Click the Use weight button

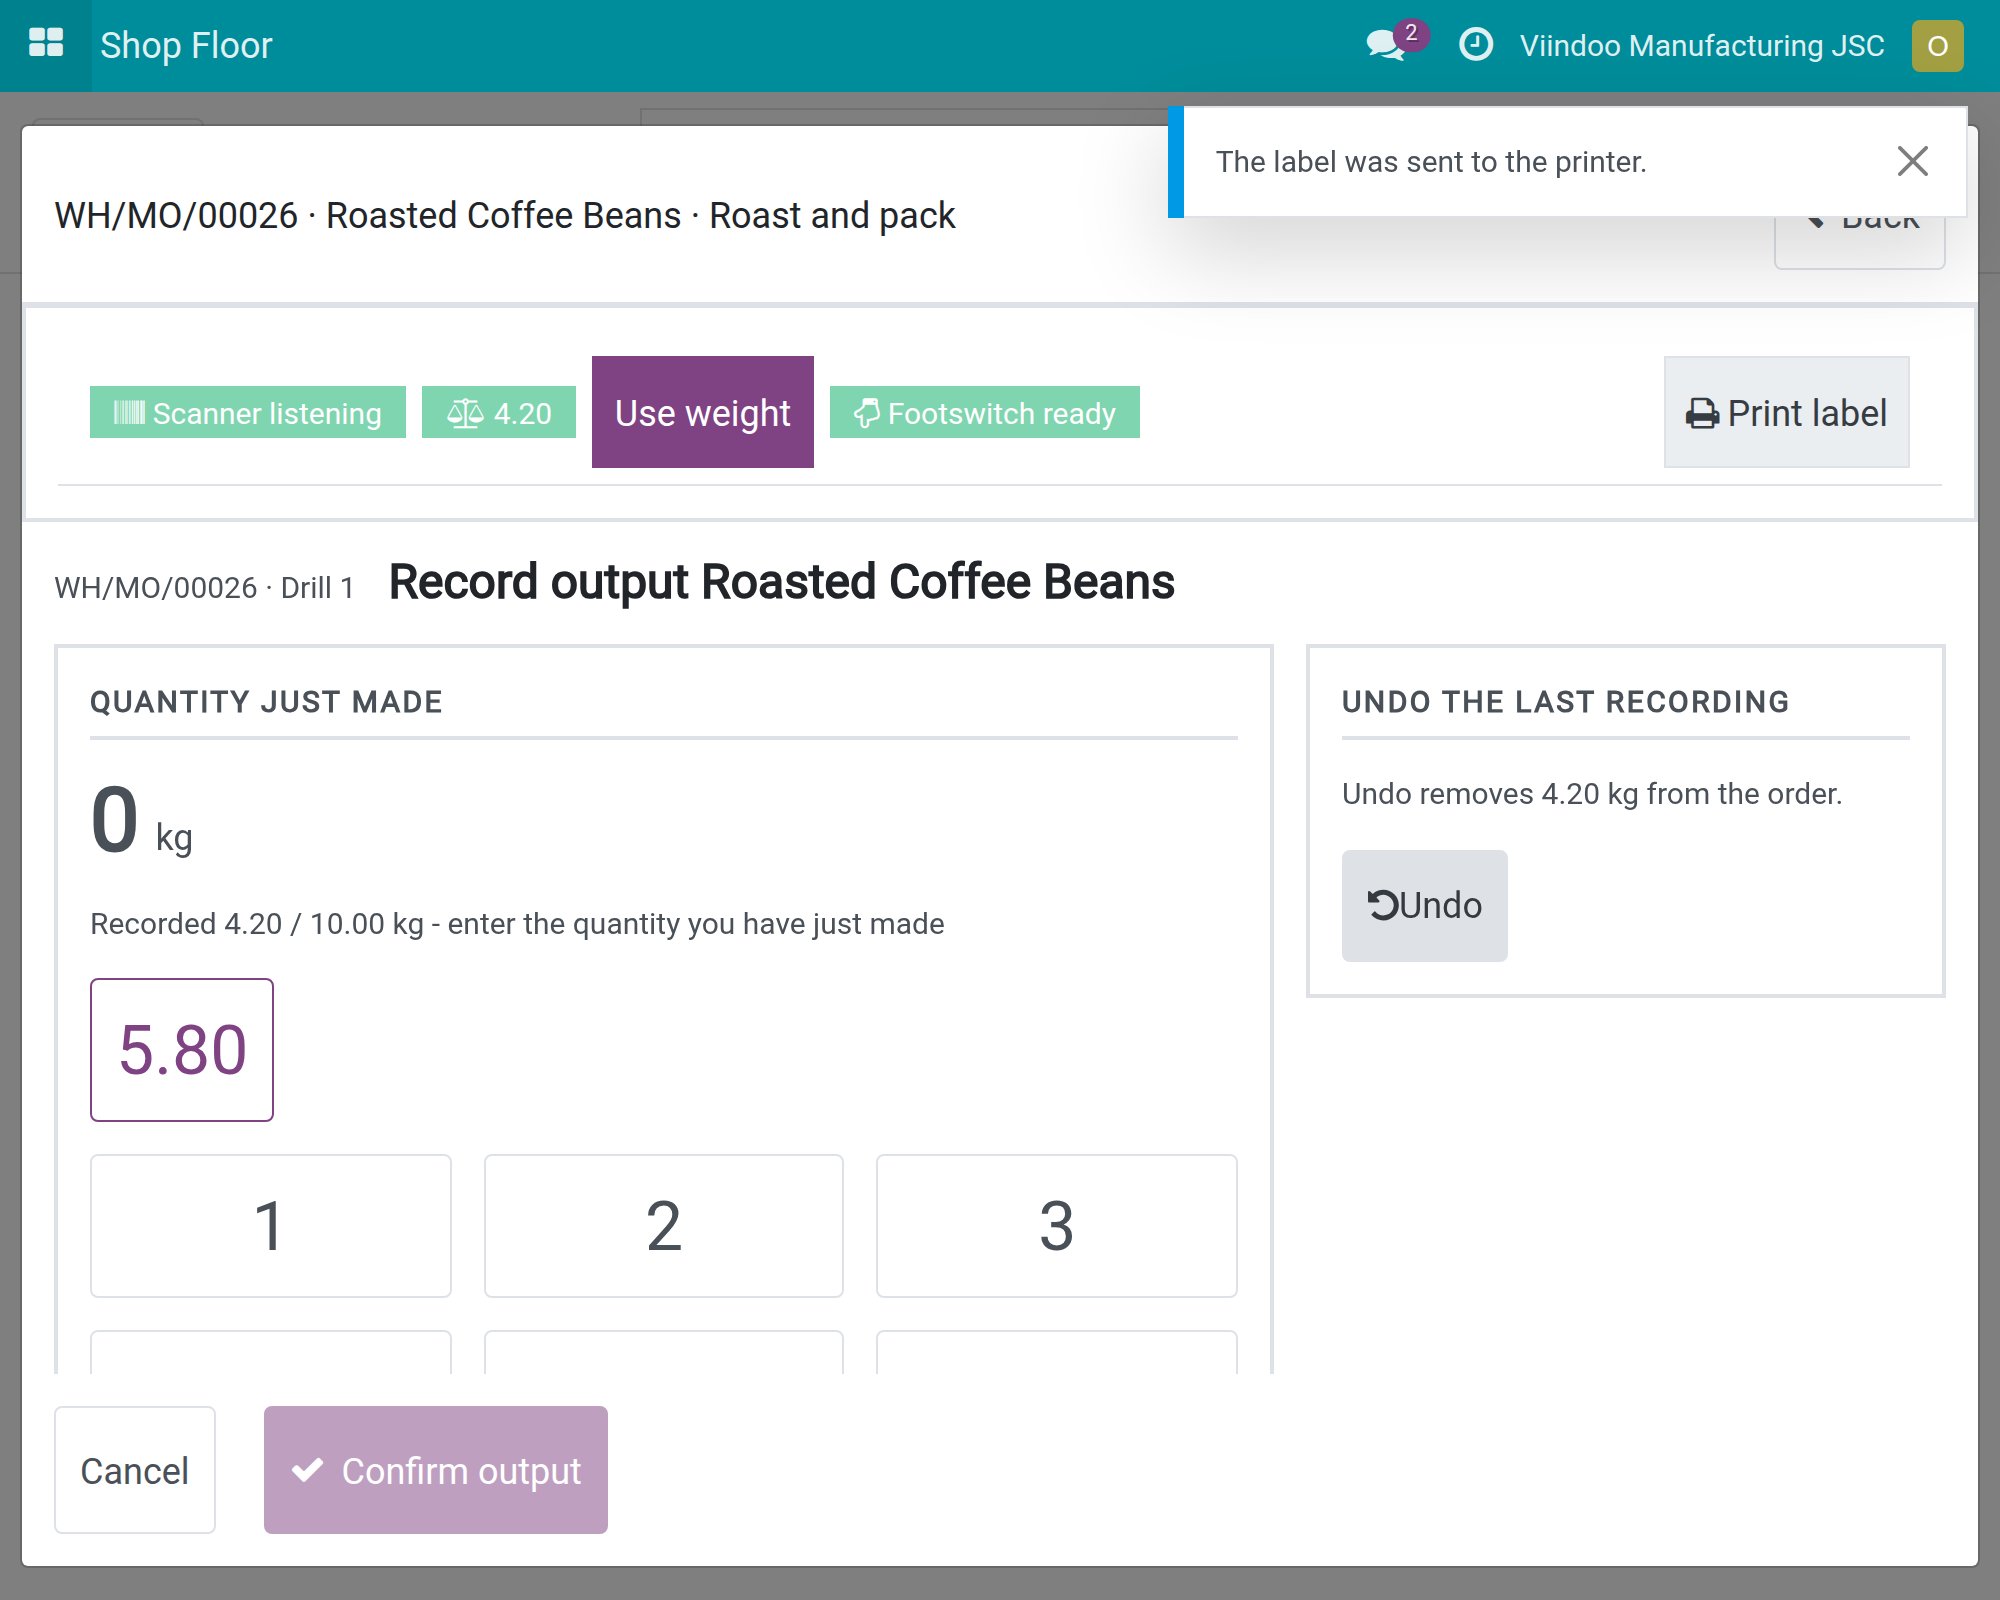[x=703, y=412]
